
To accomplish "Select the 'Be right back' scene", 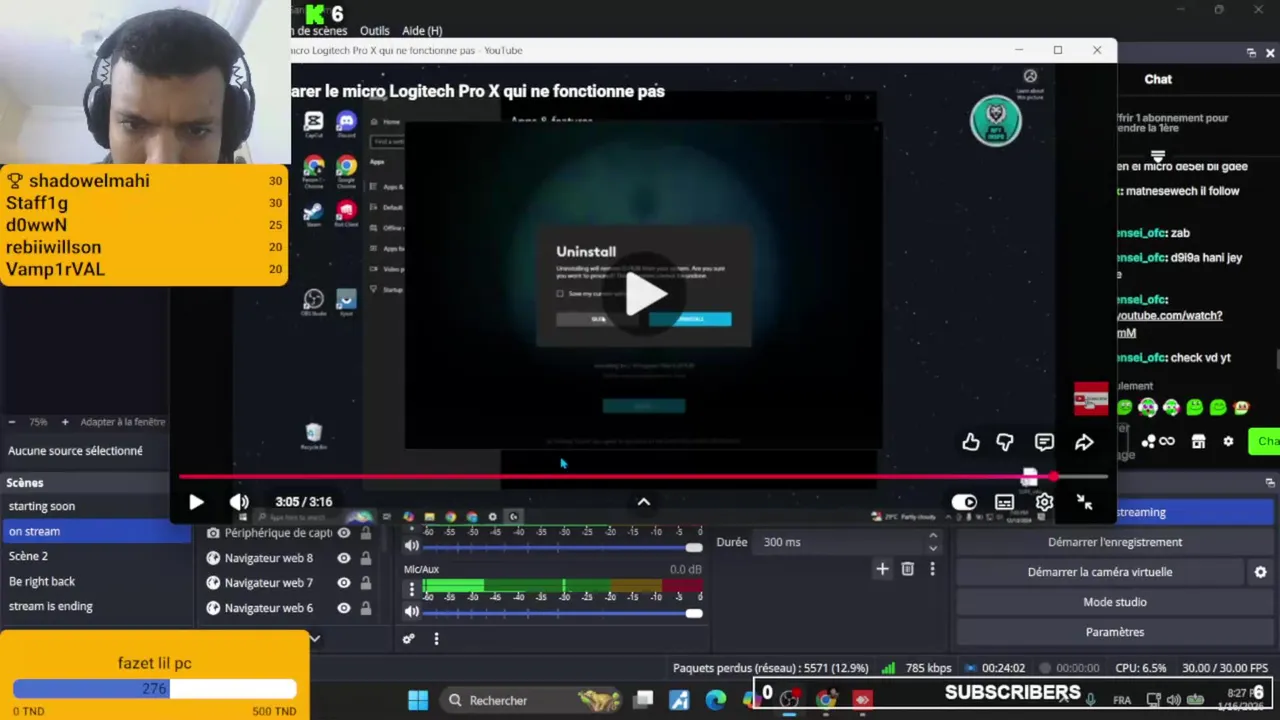I will [95, 581].
